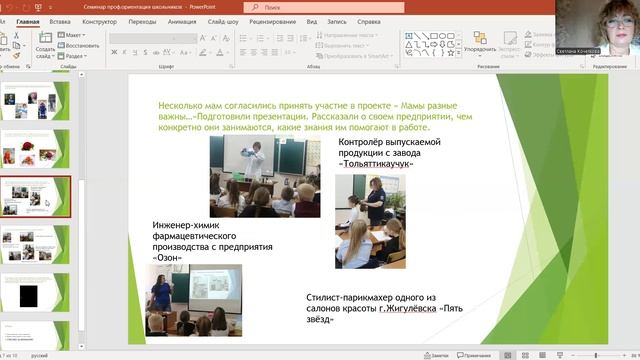Click slide panel scroll down arrow
640x360 pixels.
82,347
